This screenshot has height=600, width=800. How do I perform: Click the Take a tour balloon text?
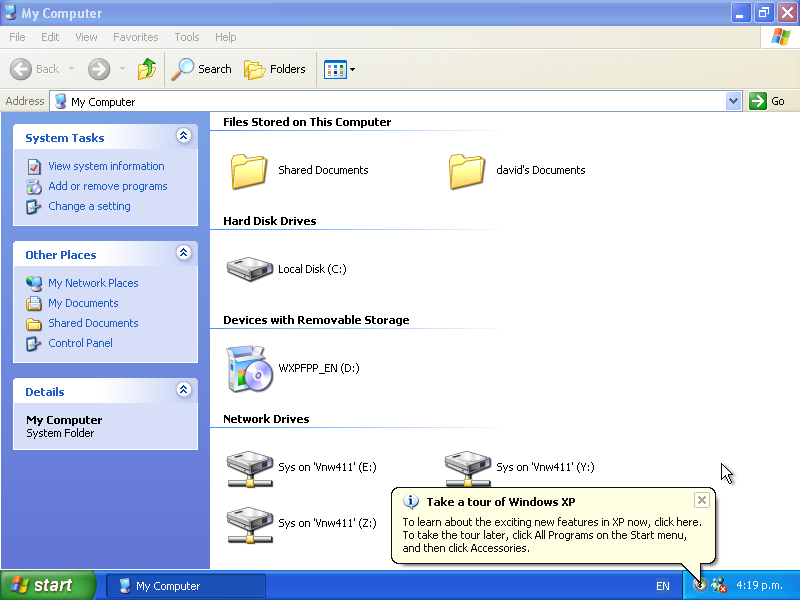[552, 535]
